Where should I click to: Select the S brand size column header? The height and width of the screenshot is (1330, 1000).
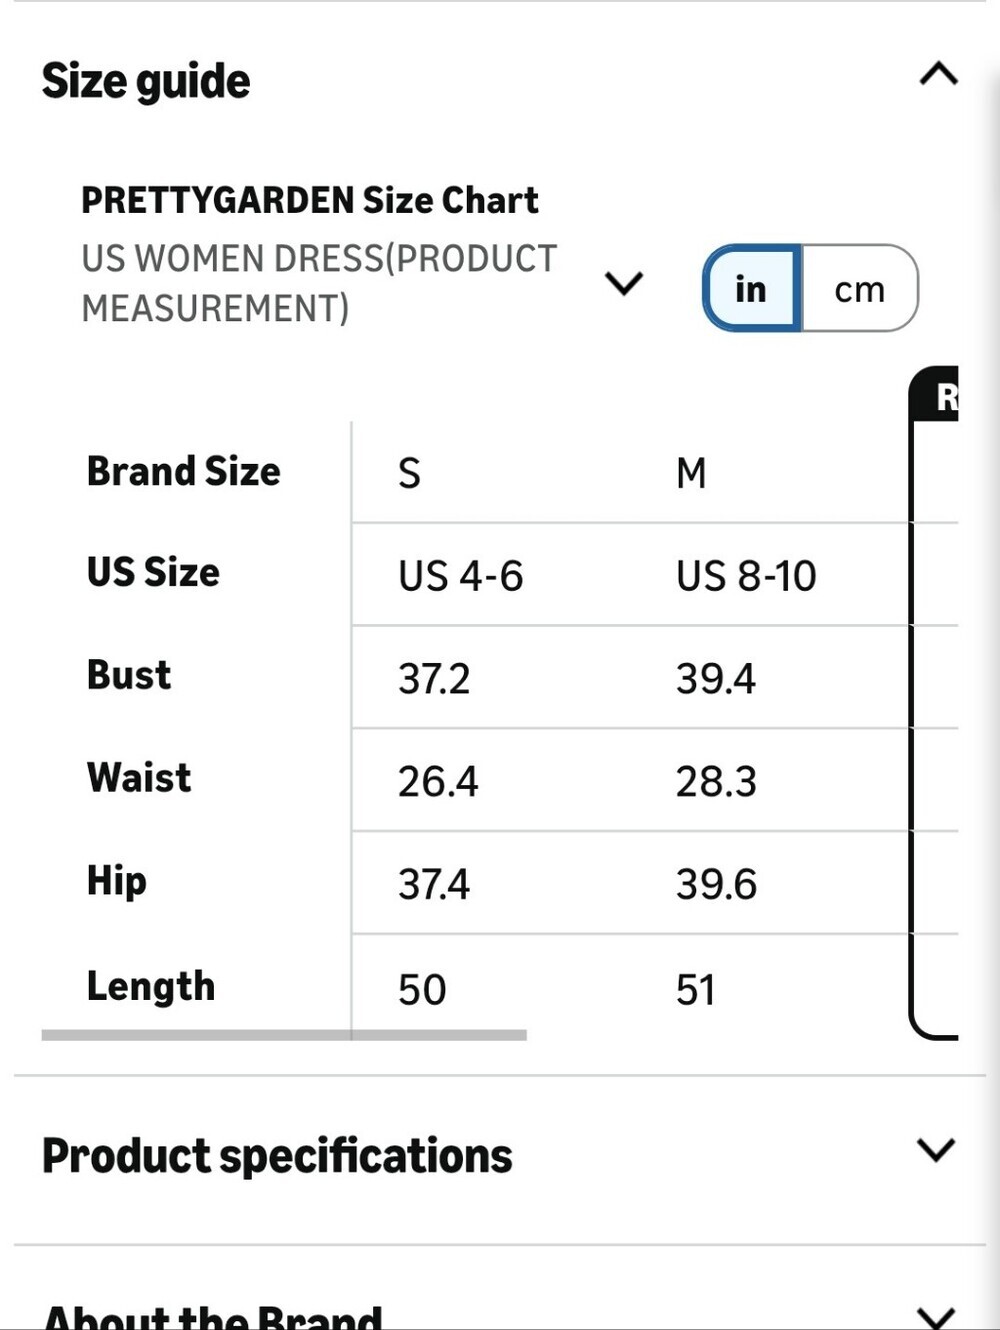click(x=409, y=473)
